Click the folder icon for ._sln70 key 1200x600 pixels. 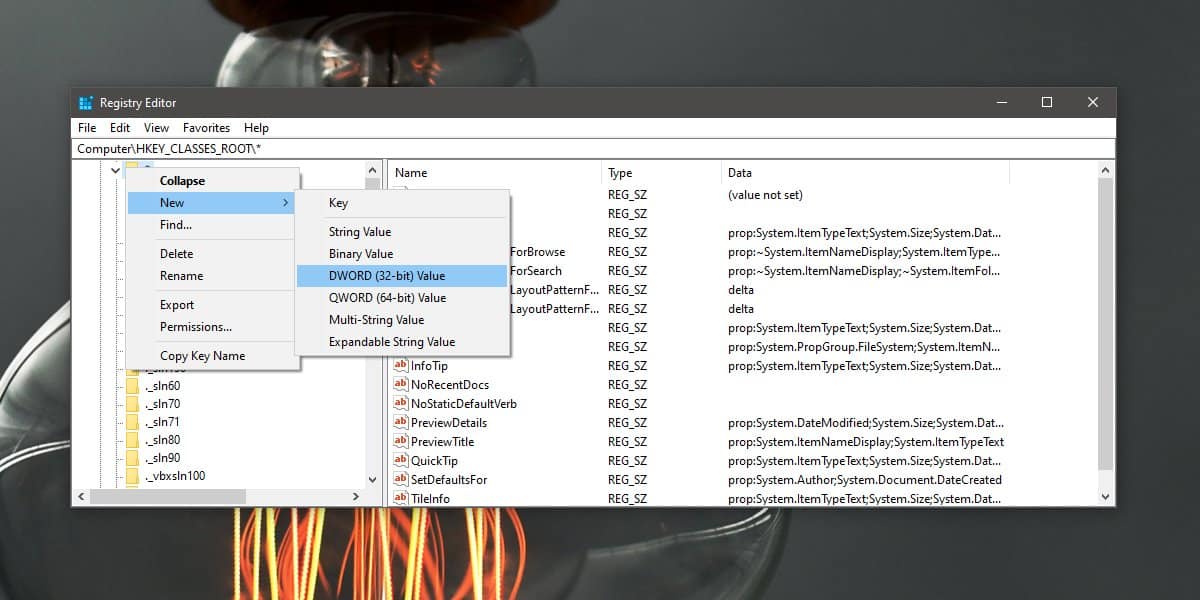[133, 404]
